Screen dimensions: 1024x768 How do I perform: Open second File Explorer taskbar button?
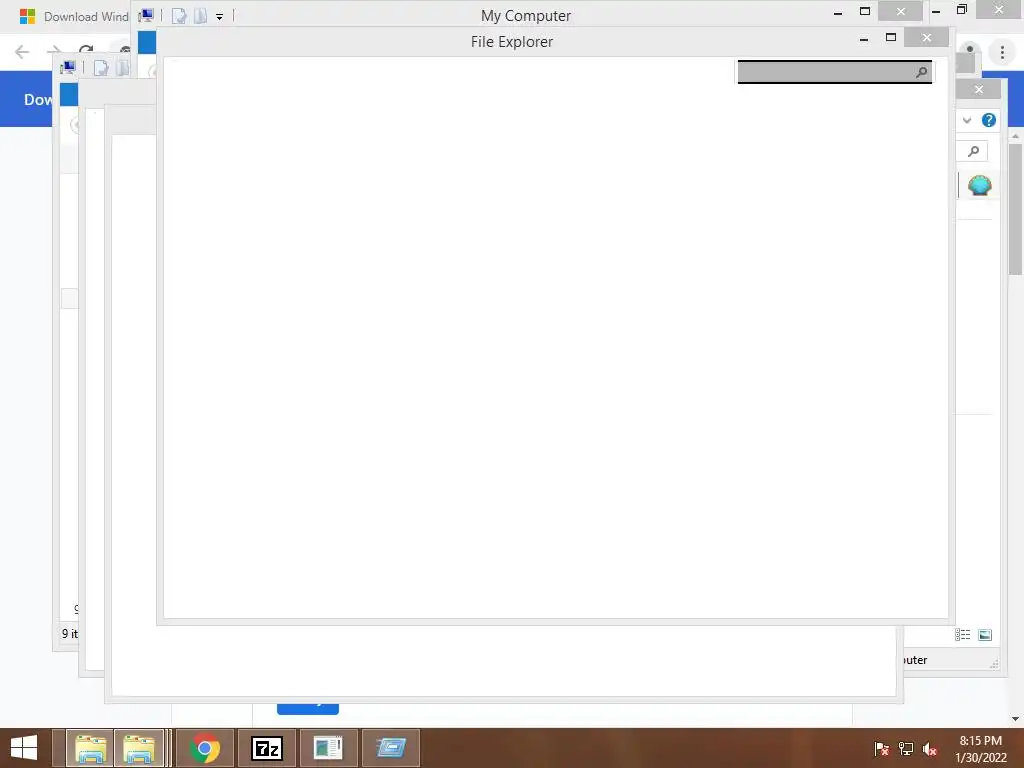139,748
